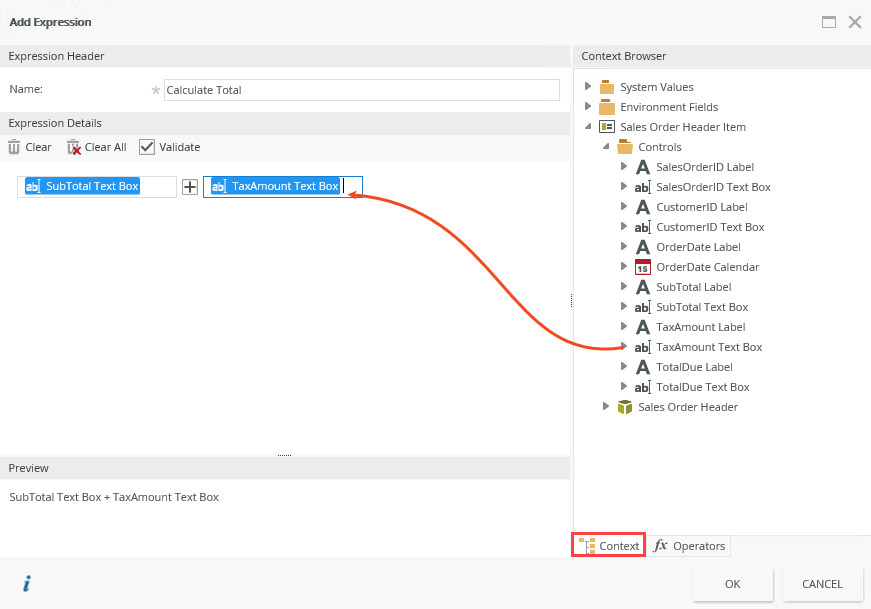Collapse the Controls folder
871x609 pixels.
(606, 147)
